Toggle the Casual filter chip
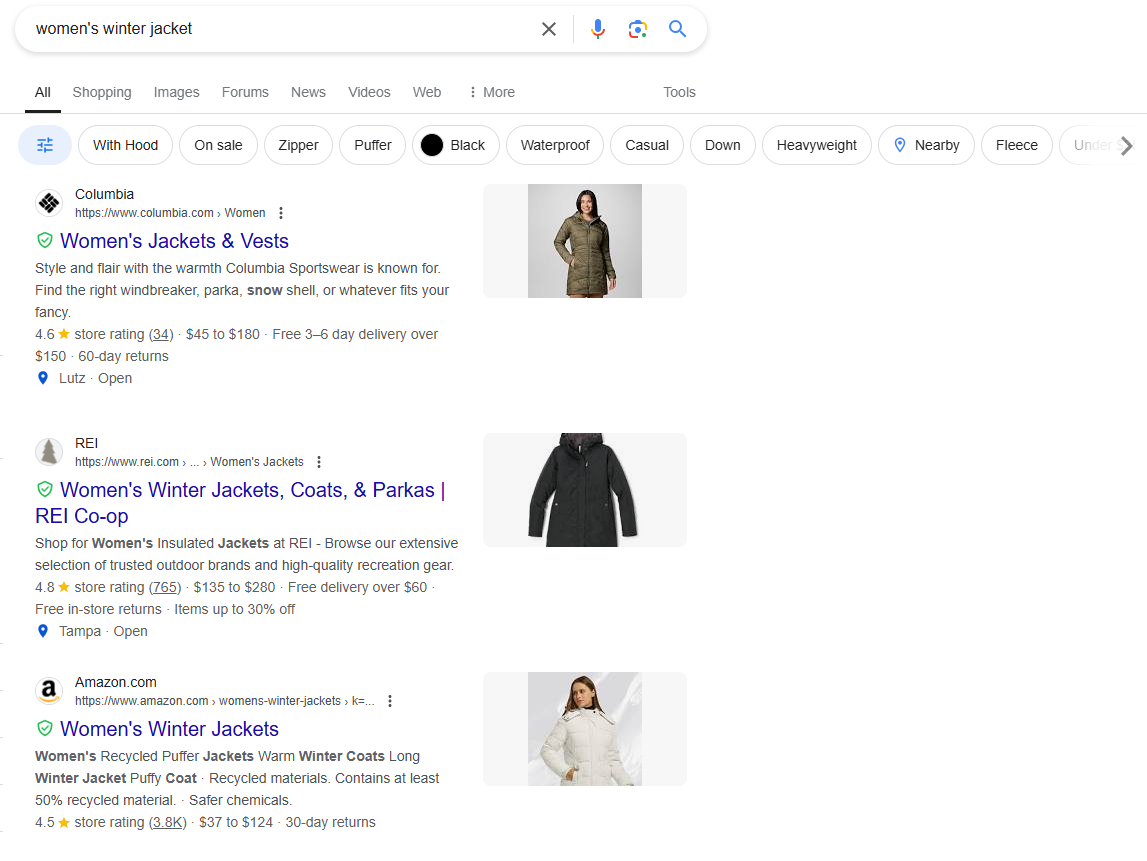Viewport: 1147px width, 861px height. click(647, 145)
